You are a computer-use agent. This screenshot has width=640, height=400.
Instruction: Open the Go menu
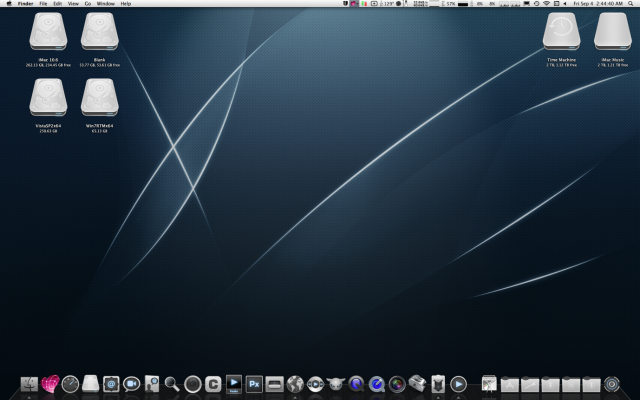point(88,4)
